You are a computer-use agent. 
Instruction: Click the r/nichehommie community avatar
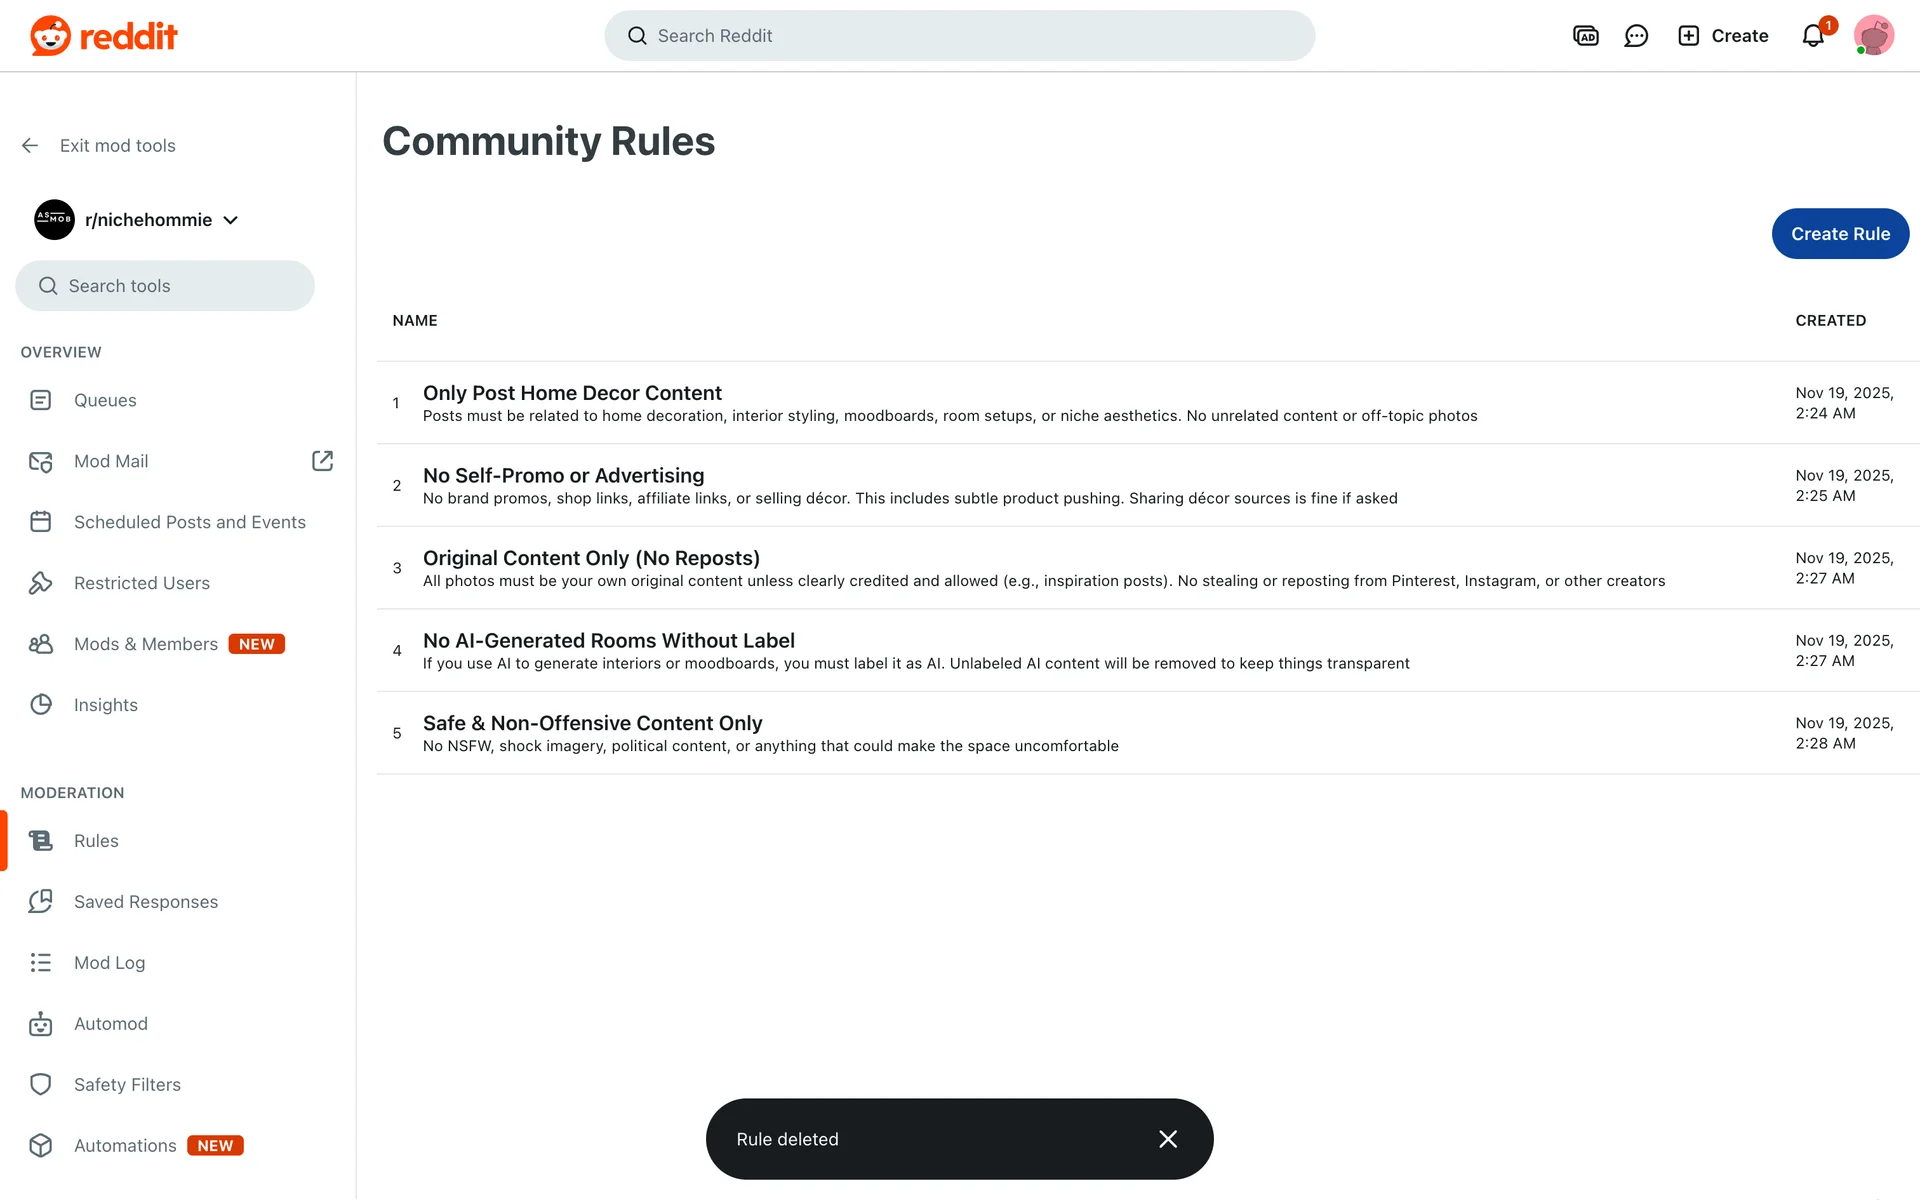point(54,220)
